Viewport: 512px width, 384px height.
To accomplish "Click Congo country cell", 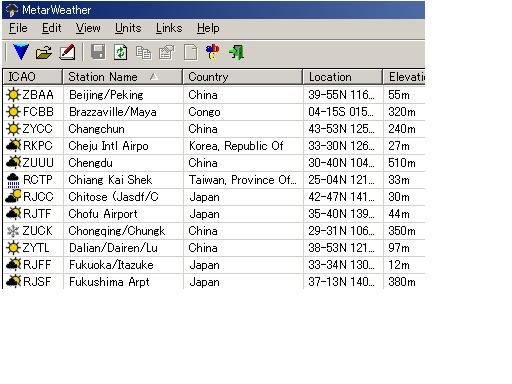I will pyautogui.click(x=204, y=112).
